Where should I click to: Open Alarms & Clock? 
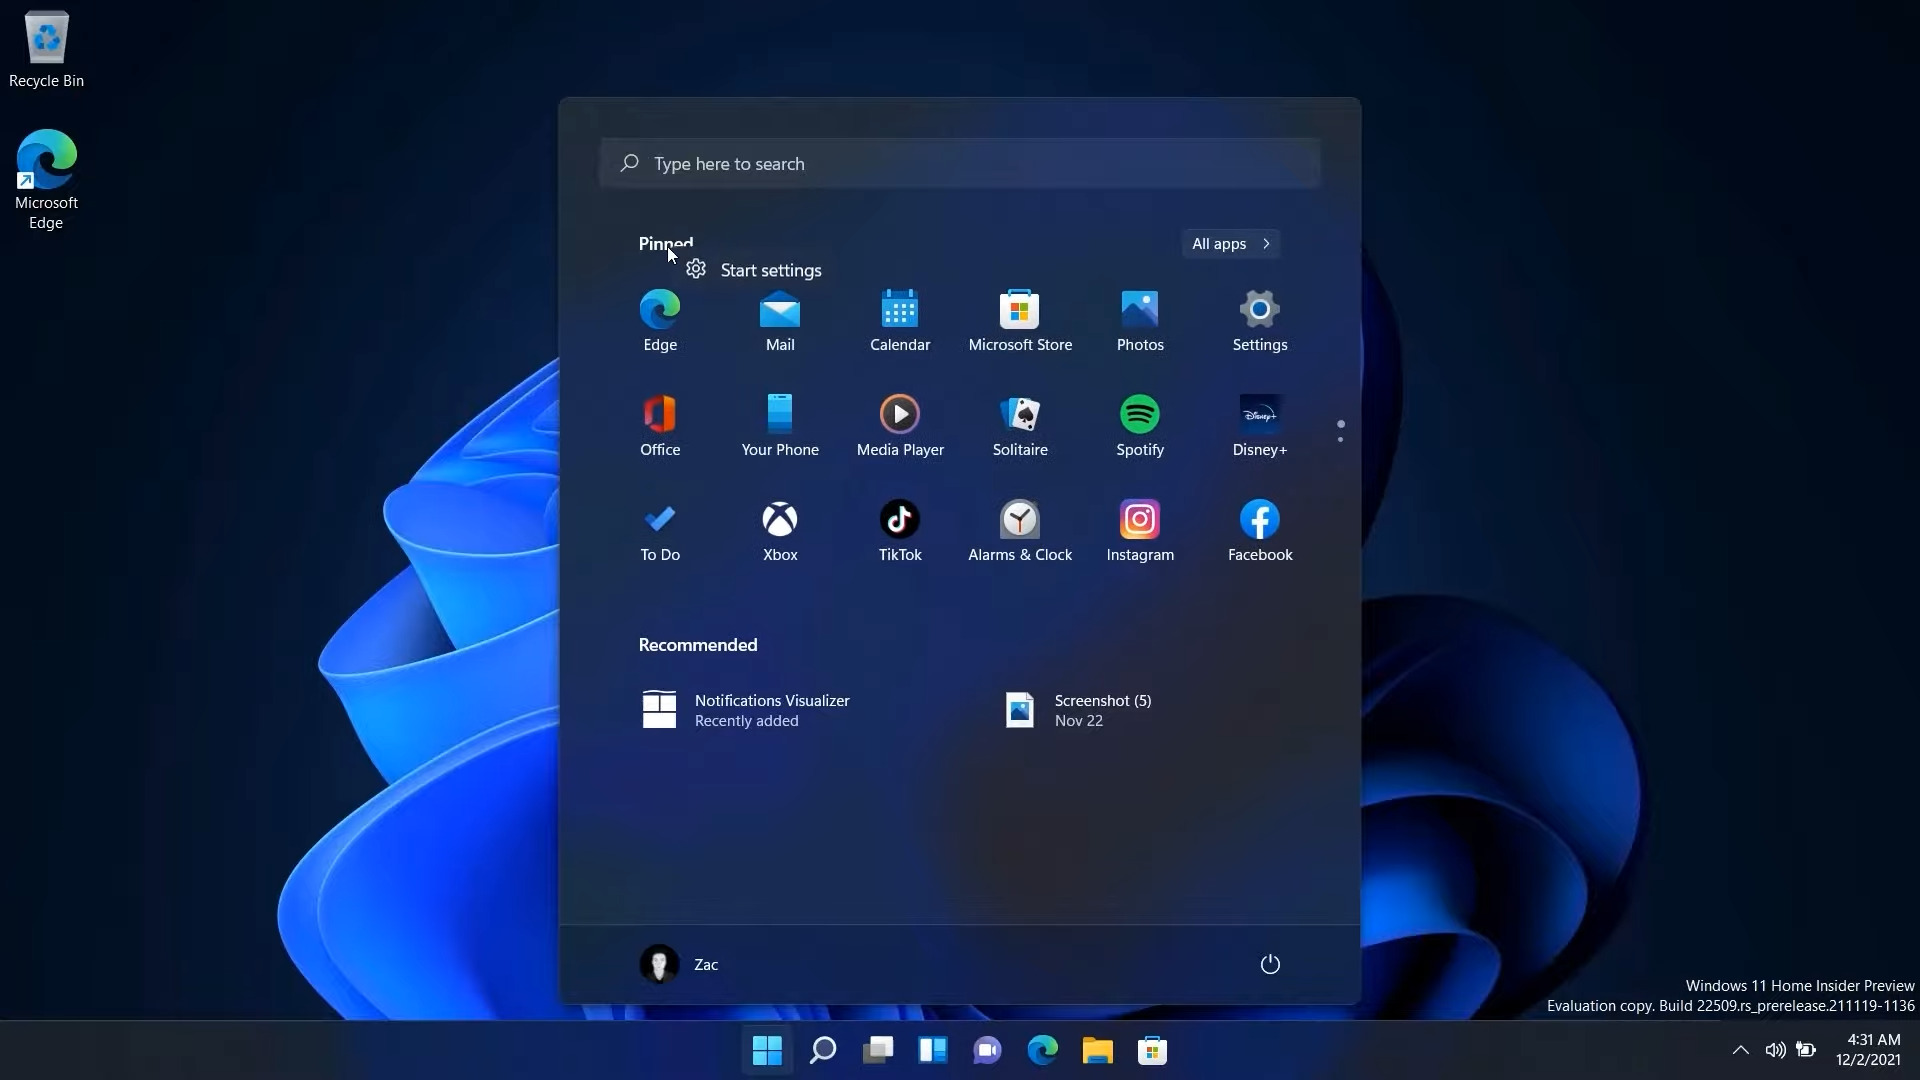click(1020, 532)
